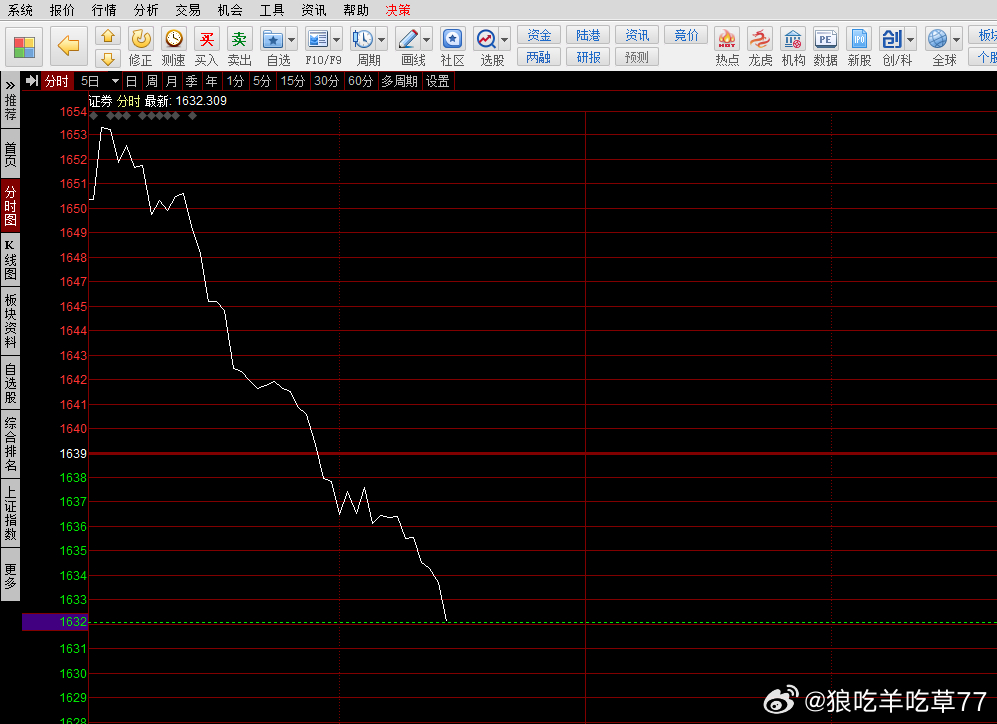Open the 测速 speed test clock icon

click(x=173, y=39)
